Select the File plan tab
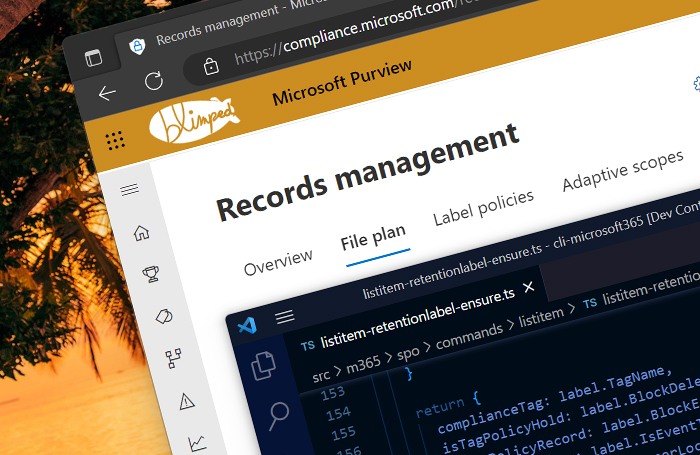This screenshot has width=700, height=455. 373,237
